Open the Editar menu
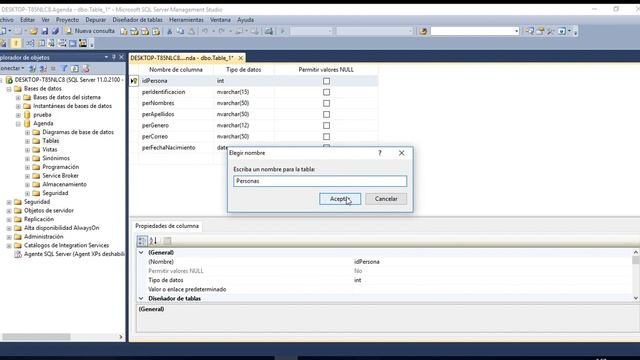This screenshot has height=360, width=640. (x=27, y=20)
